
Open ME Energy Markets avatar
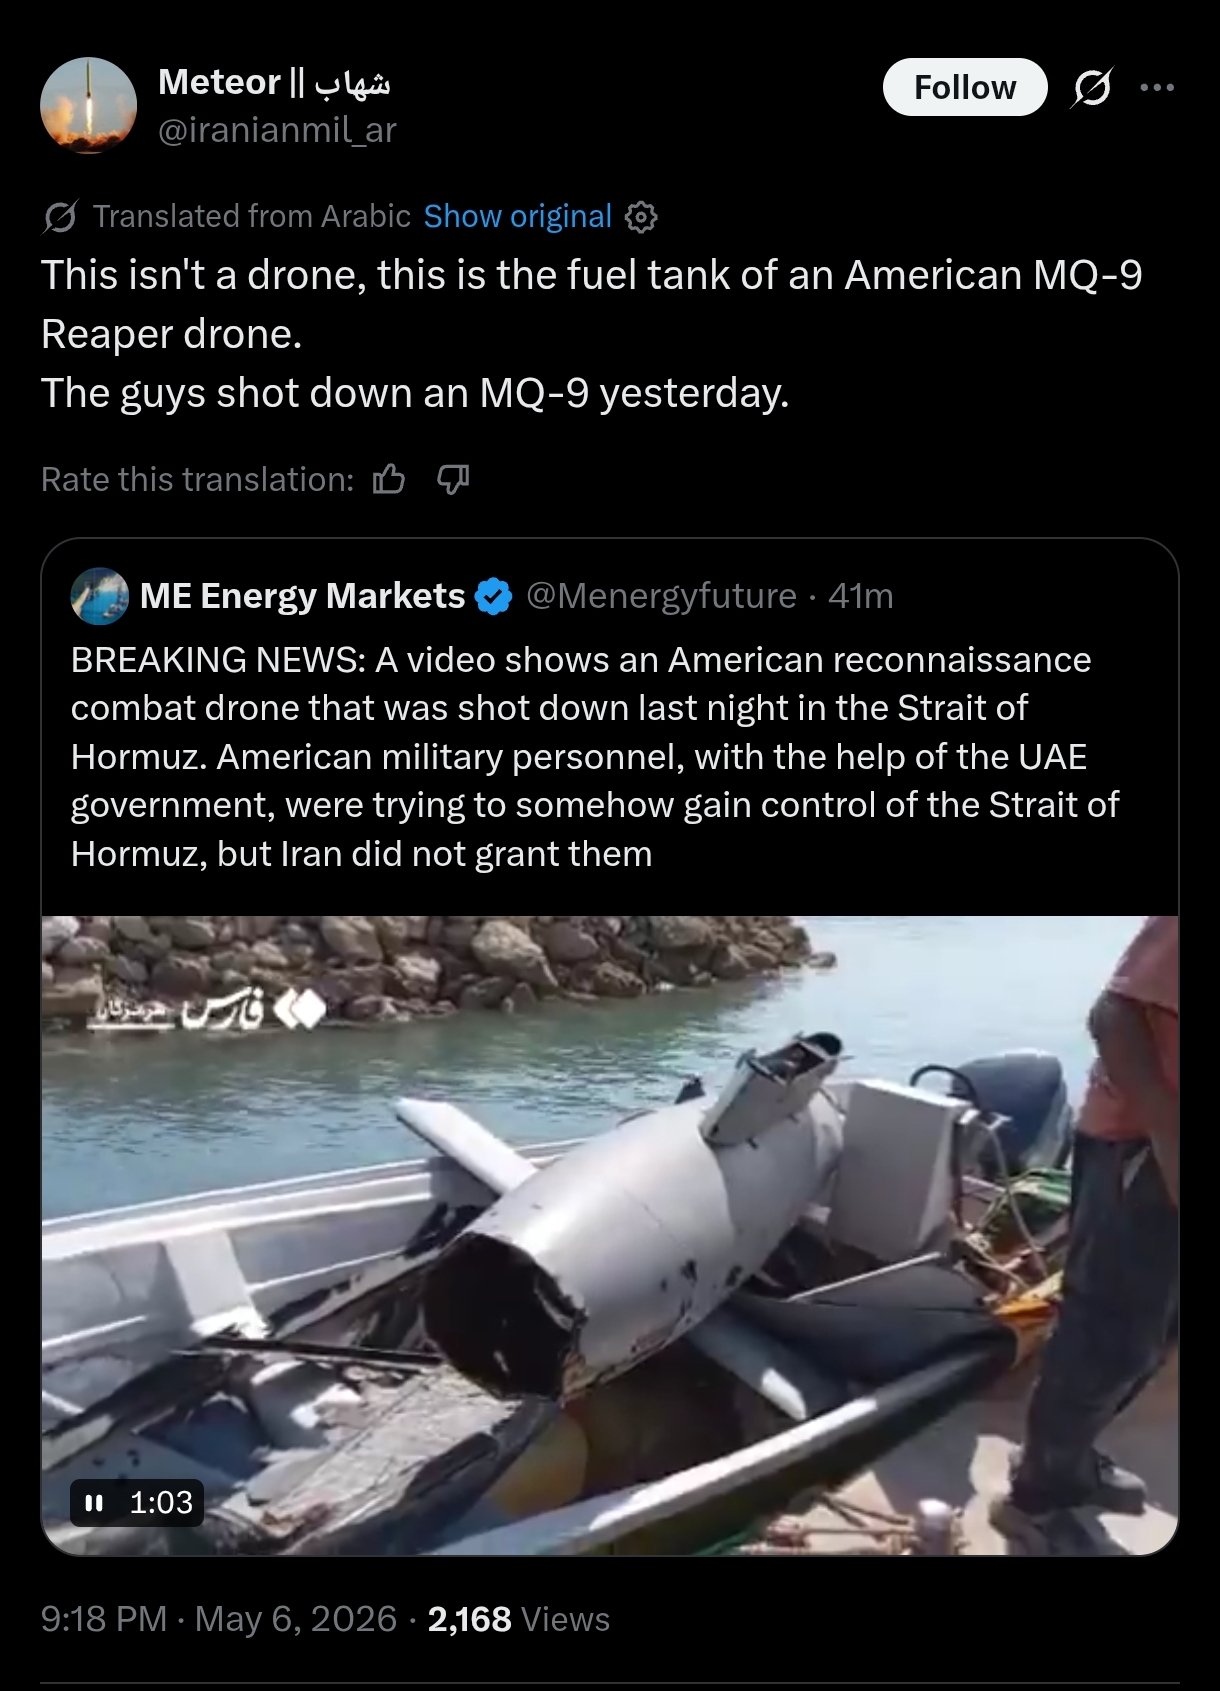click(x=99, y=596)
